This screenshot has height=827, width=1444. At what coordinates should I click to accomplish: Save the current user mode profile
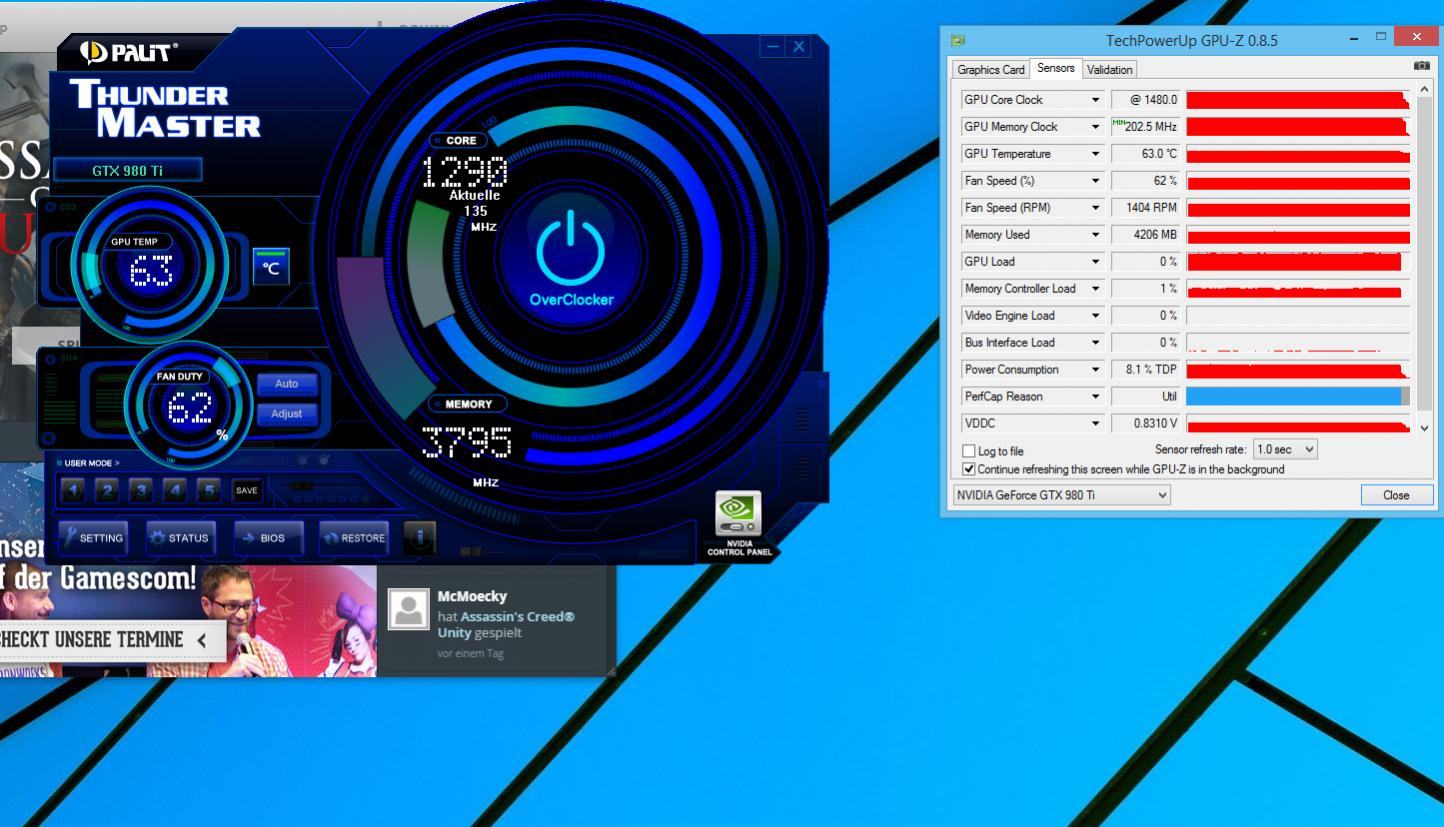point(247,490)
